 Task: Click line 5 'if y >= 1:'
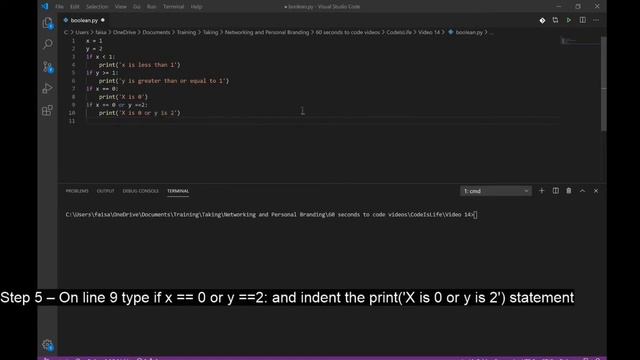click(102, 73)
